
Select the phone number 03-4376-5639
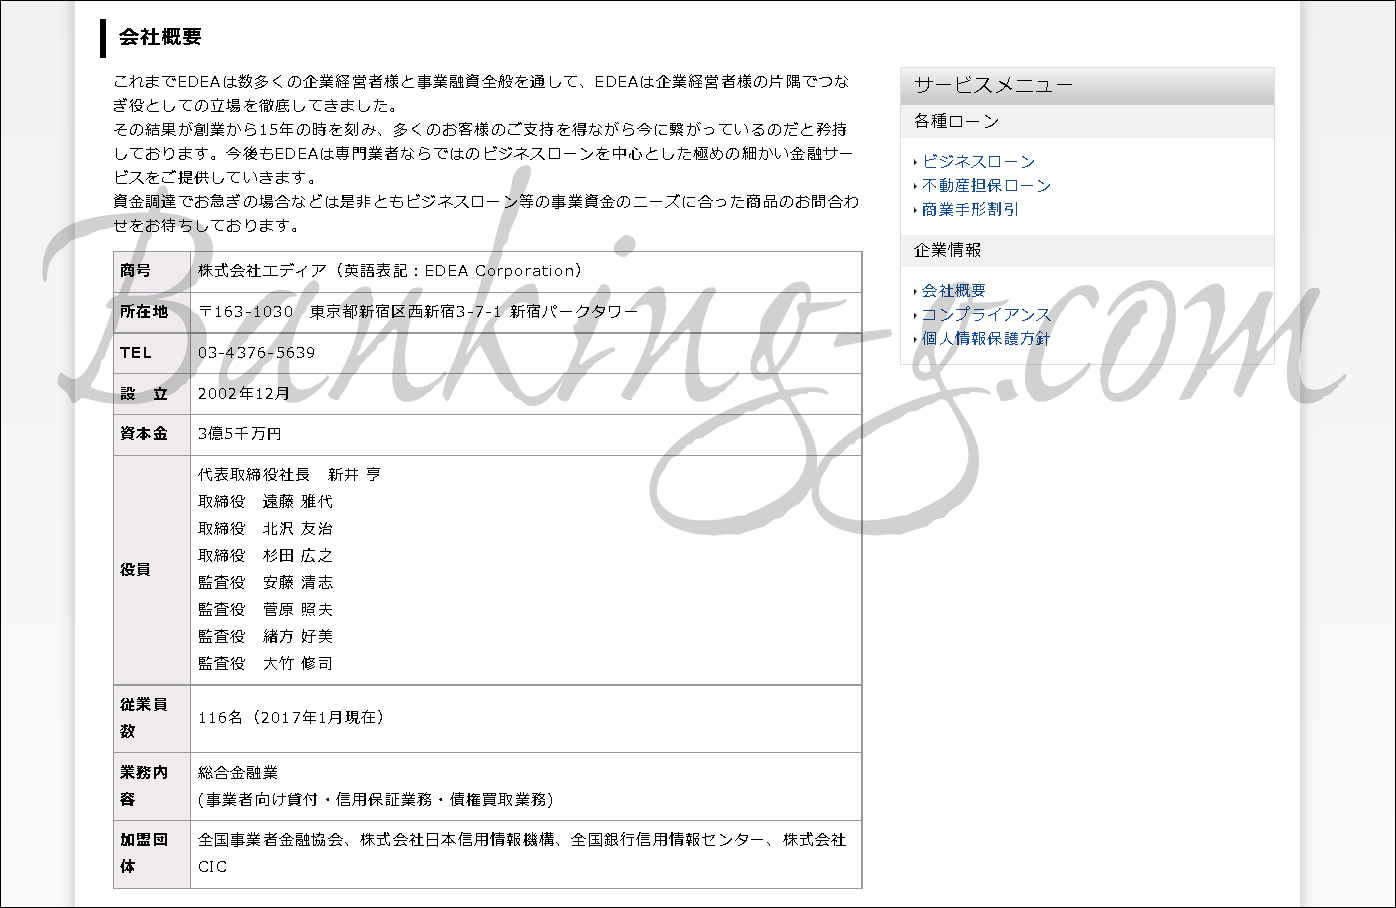(256, 353)
